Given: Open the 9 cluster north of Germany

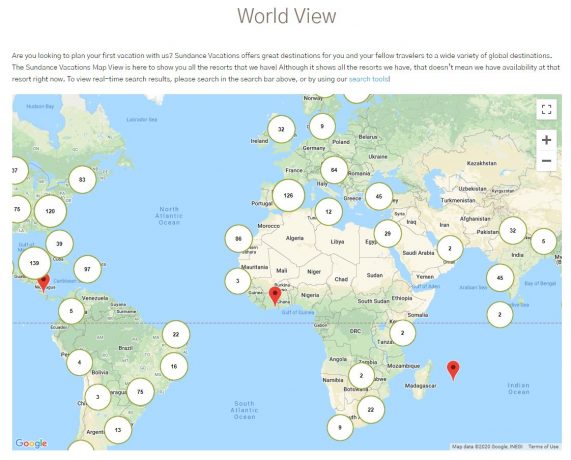Looking at the screenshot, I should click(x=322, y=126).
